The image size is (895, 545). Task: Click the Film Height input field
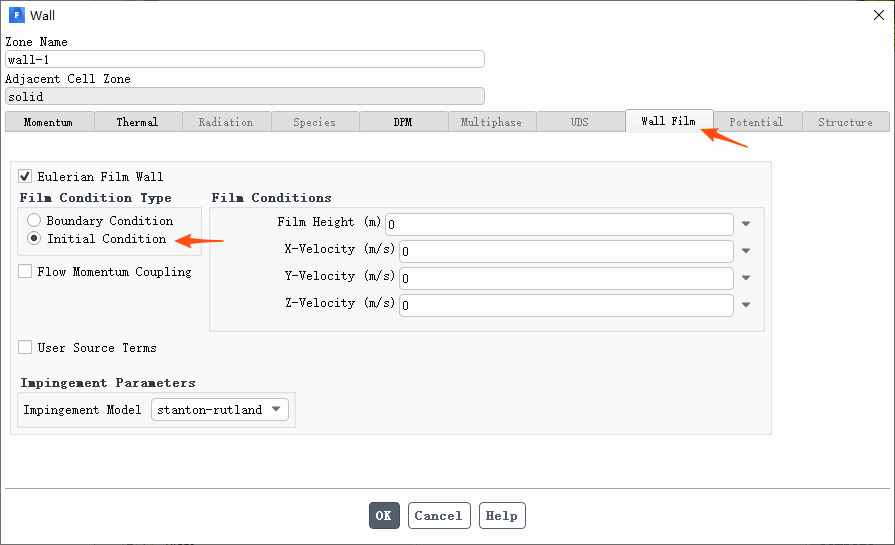click(x=559, y=224)
